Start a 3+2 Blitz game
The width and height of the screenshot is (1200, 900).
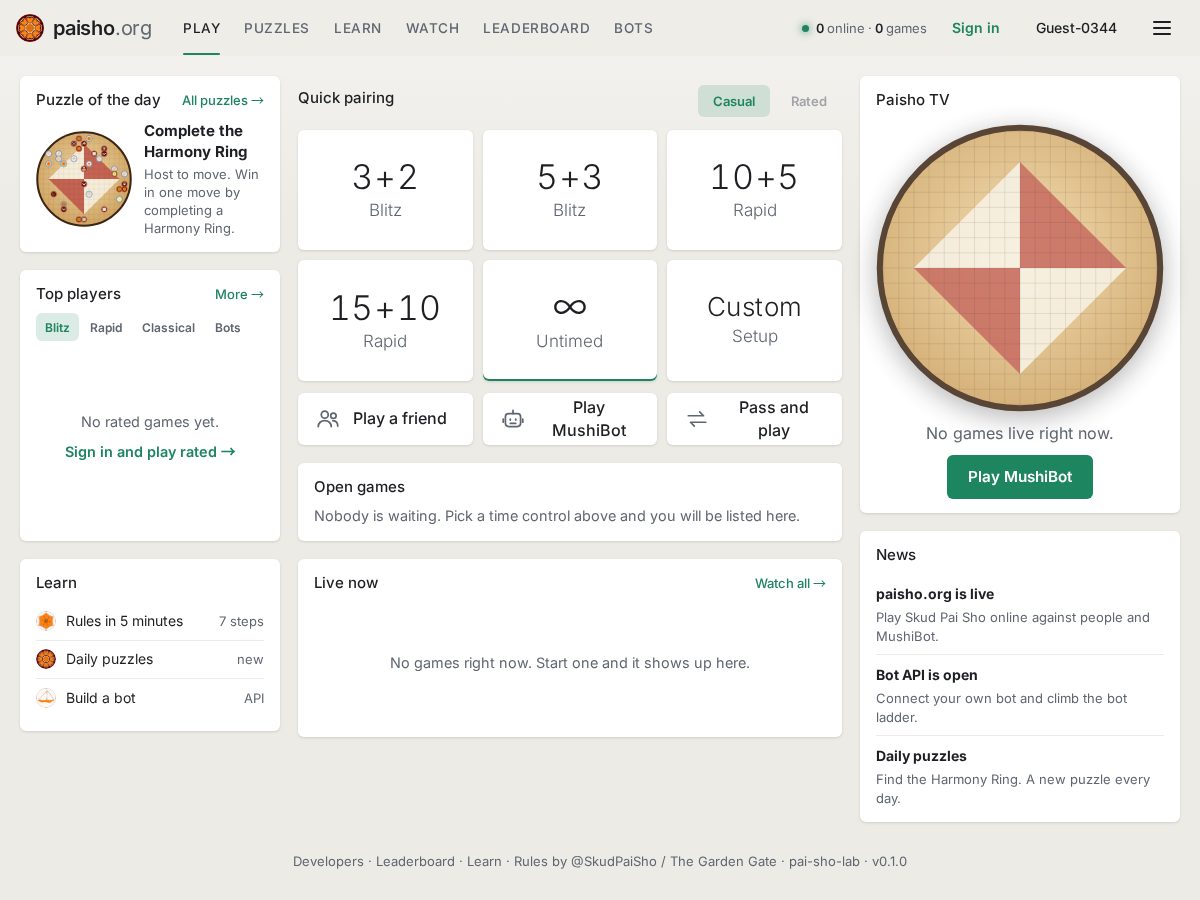tap(385, 190)
